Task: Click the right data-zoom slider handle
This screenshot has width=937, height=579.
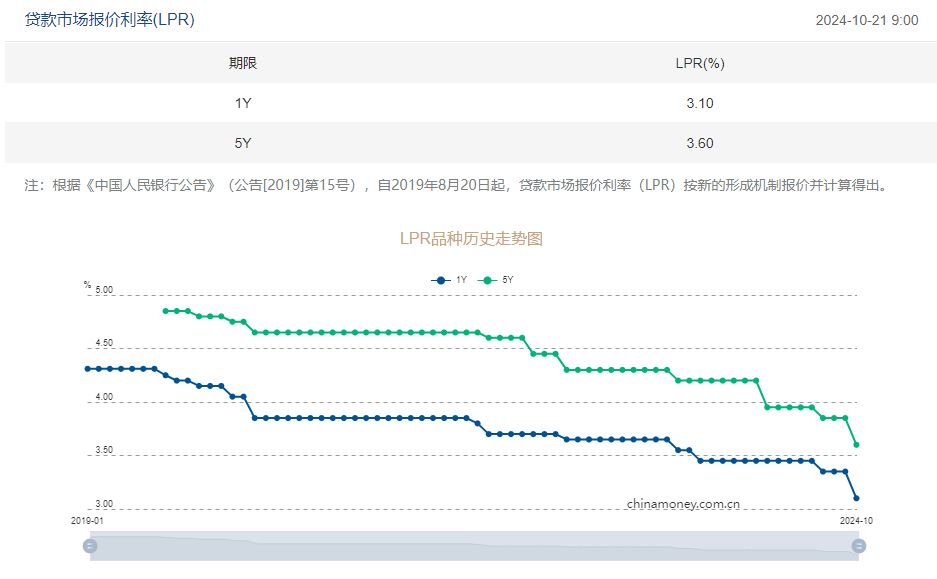Action: (860, 545)
